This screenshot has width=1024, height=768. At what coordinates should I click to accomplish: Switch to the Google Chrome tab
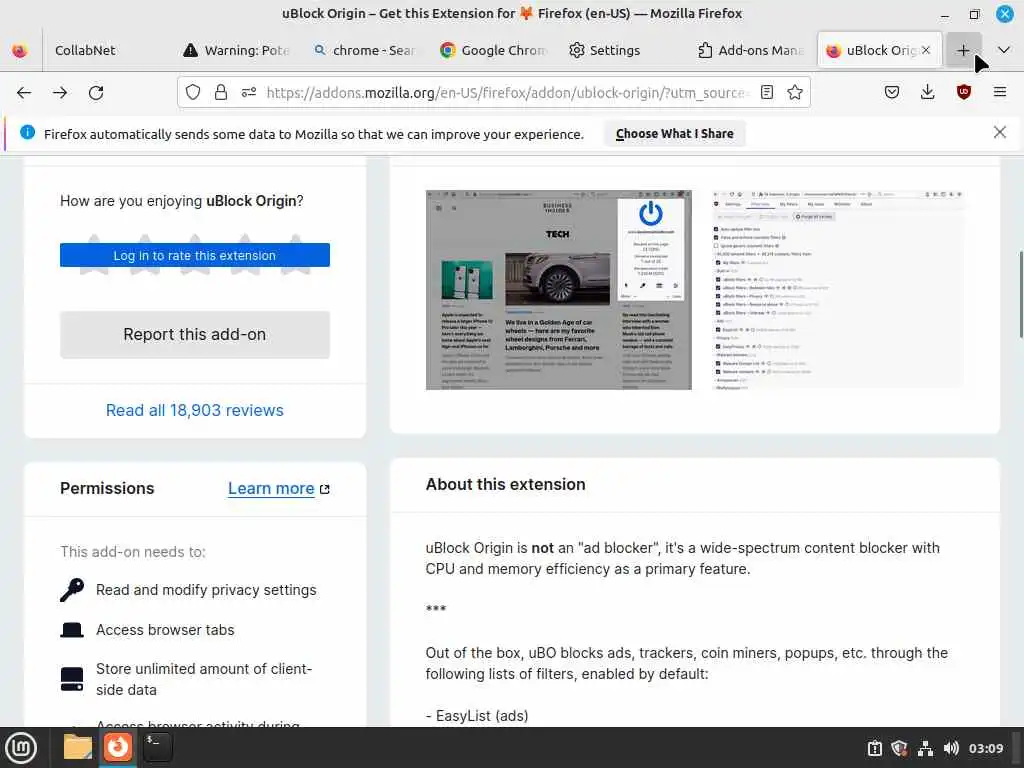point(493,50)
